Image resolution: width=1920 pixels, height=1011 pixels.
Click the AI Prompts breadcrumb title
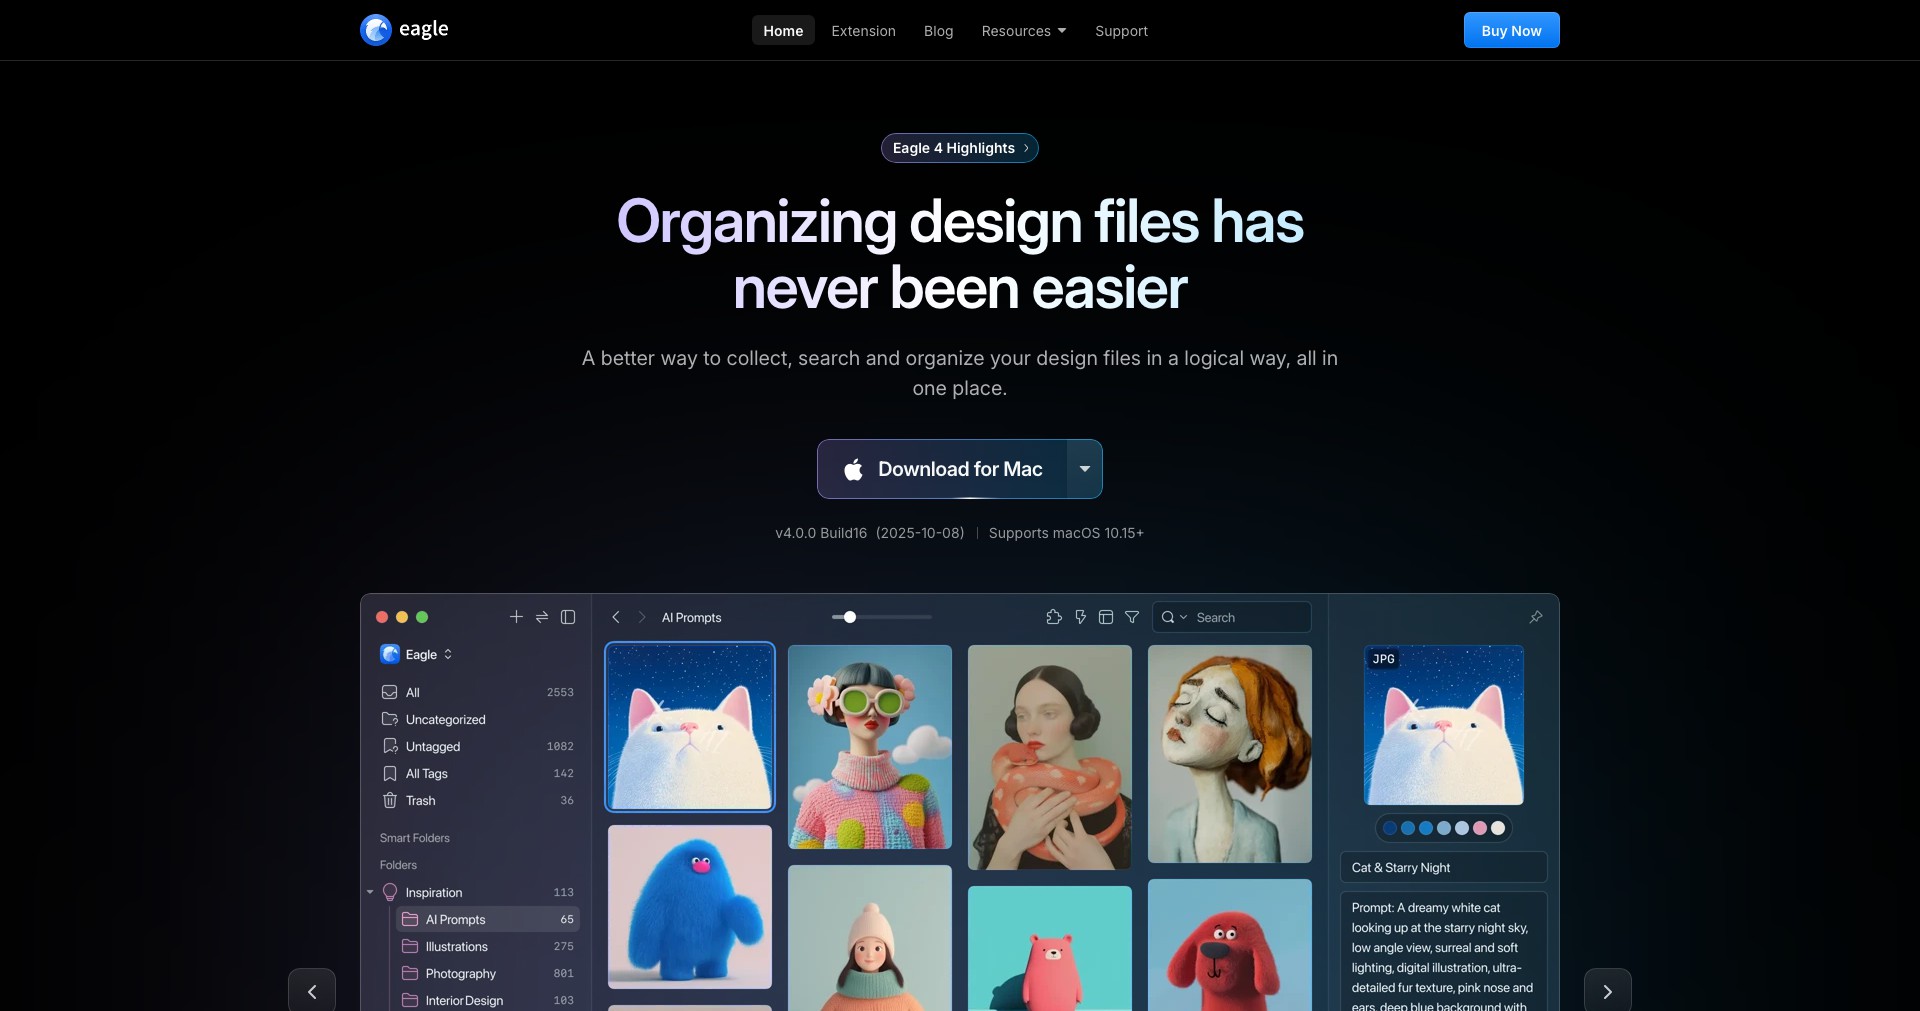point(691,617)
